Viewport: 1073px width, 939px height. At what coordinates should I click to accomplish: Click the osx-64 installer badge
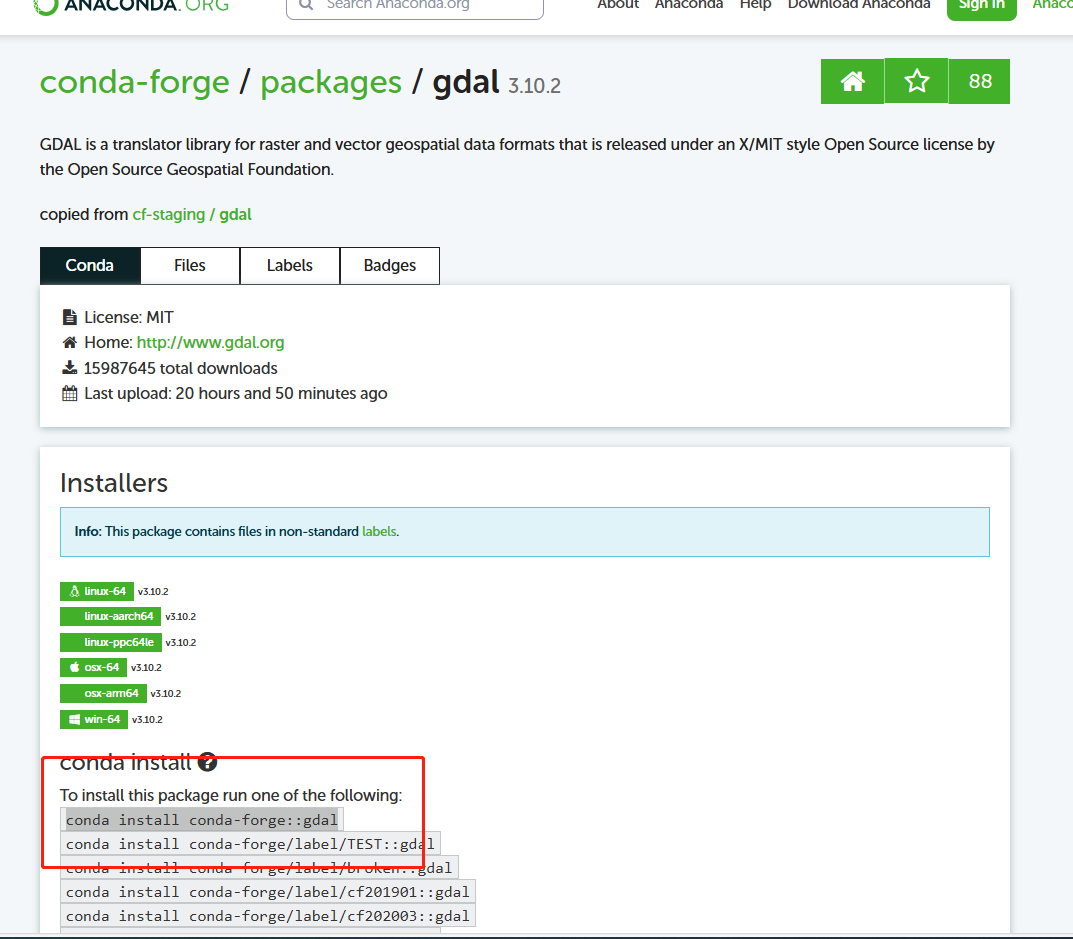coord(93,667)
